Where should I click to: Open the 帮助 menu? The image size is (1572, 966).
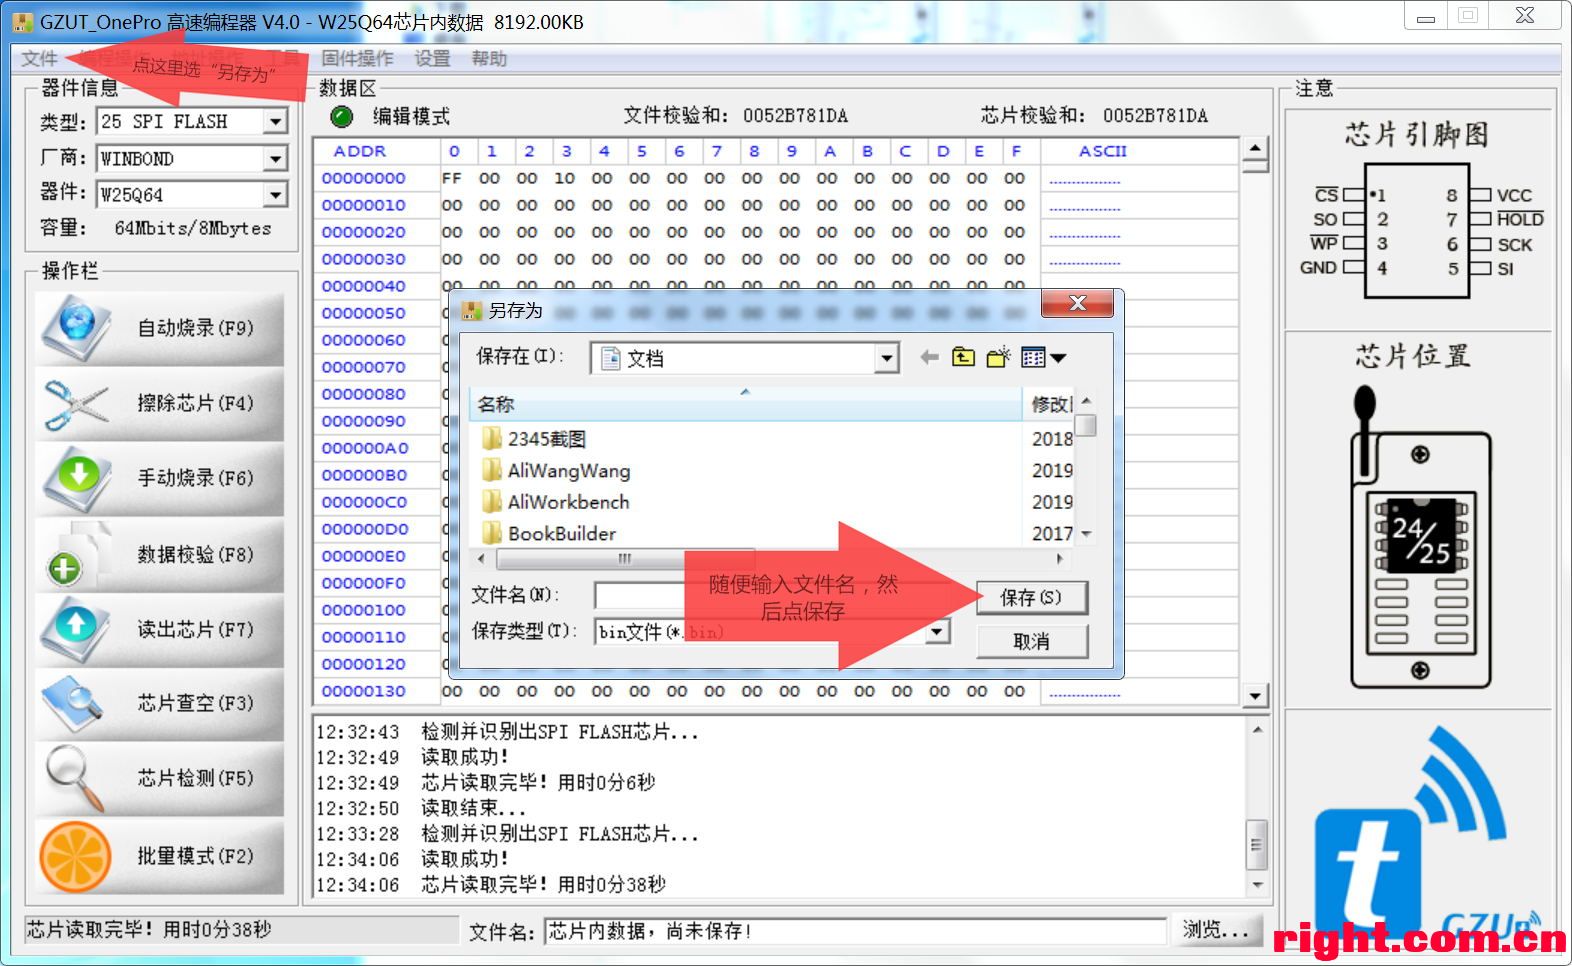click(489, 59)
